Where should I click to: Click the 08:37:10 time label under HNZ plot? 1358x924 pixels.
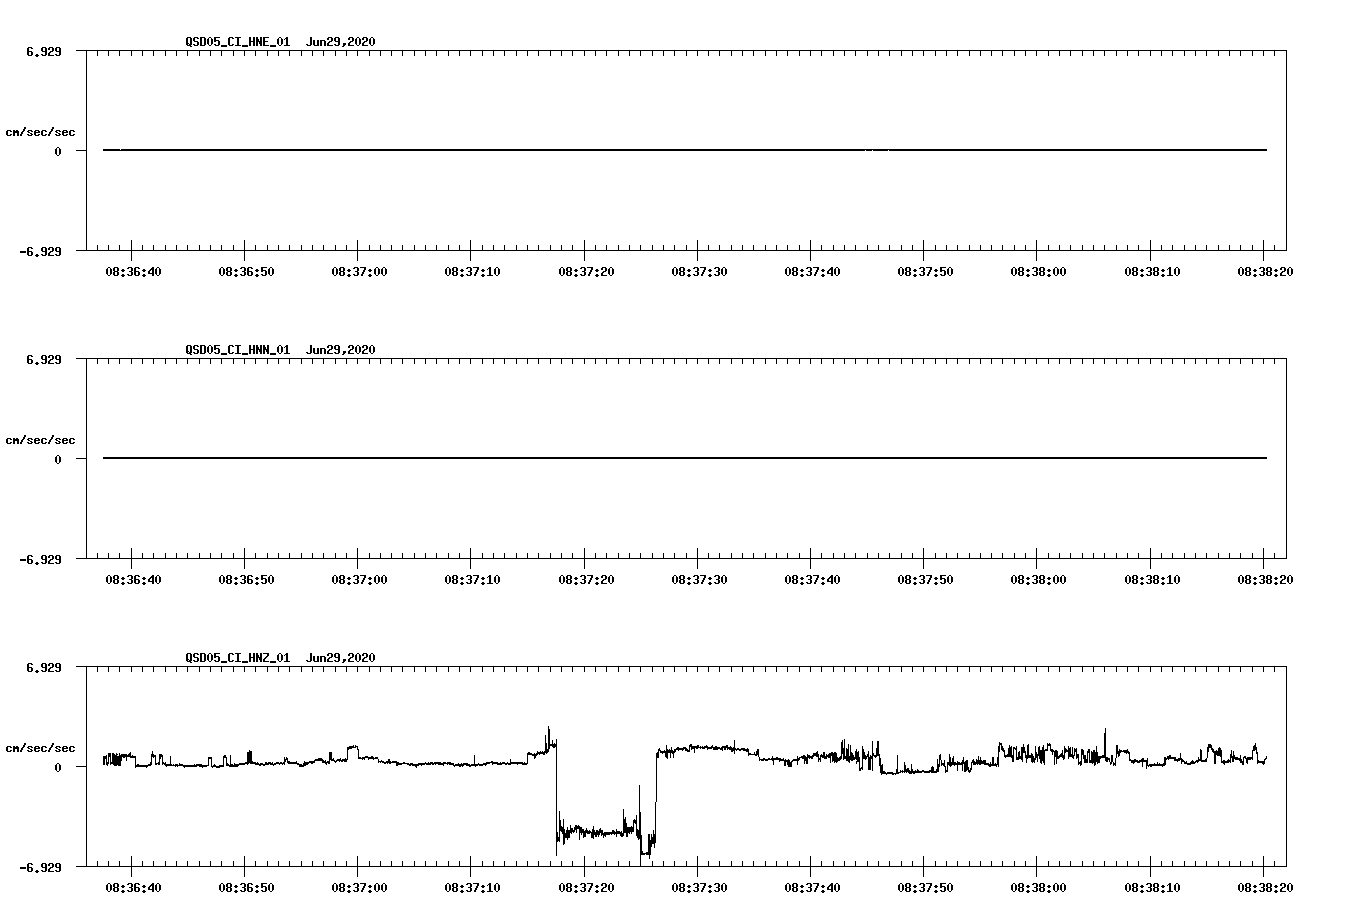pyautogui.click(x=472, y=888)
